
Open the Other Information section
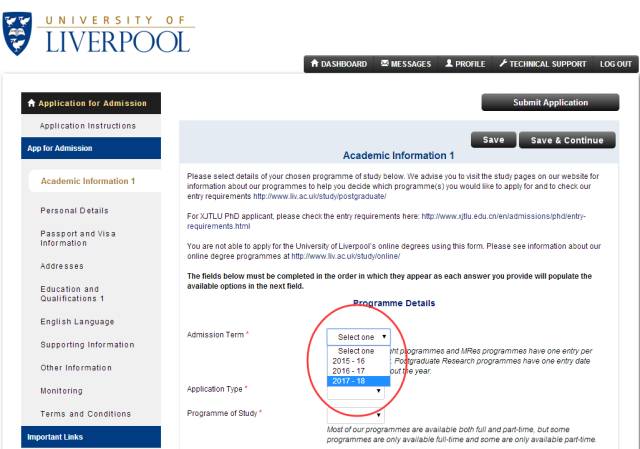click(x=76, y=368)
